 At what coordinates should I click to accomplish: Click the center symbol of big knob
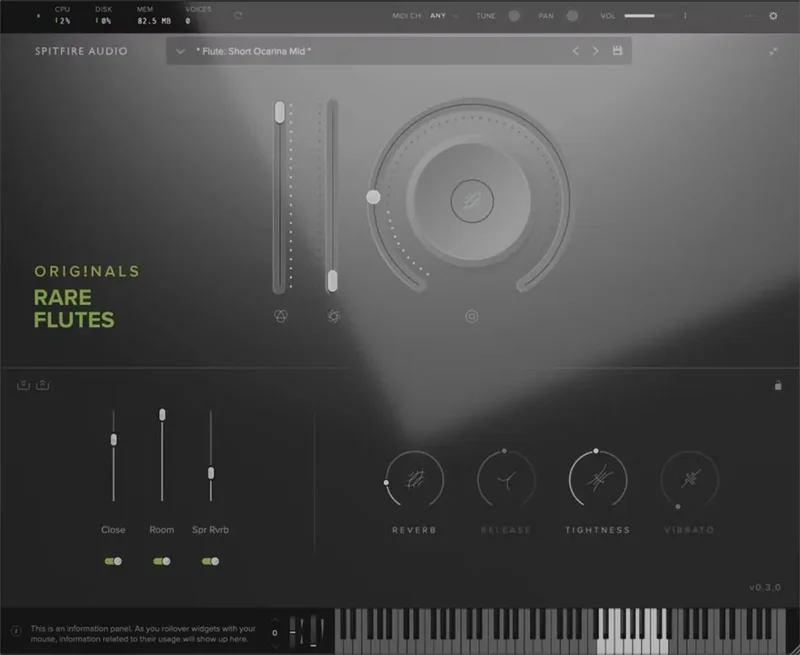(472, 201)
